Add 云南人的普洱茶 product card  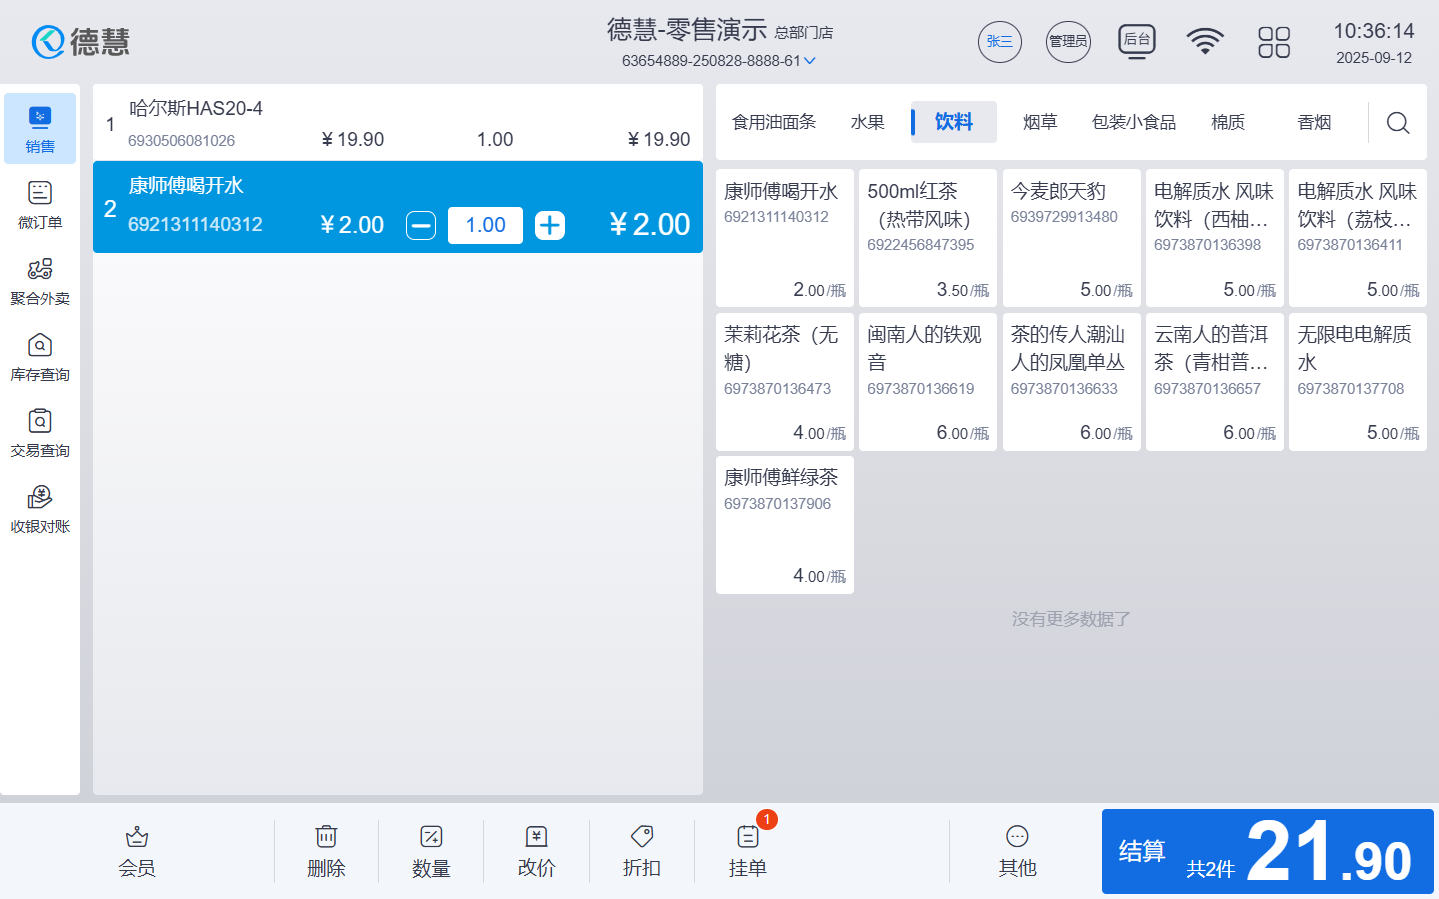tap(1215, 382)
